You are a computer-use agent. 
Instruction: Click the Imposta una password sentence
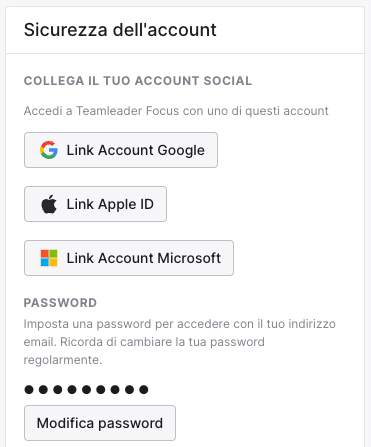[x=179, y=333]
